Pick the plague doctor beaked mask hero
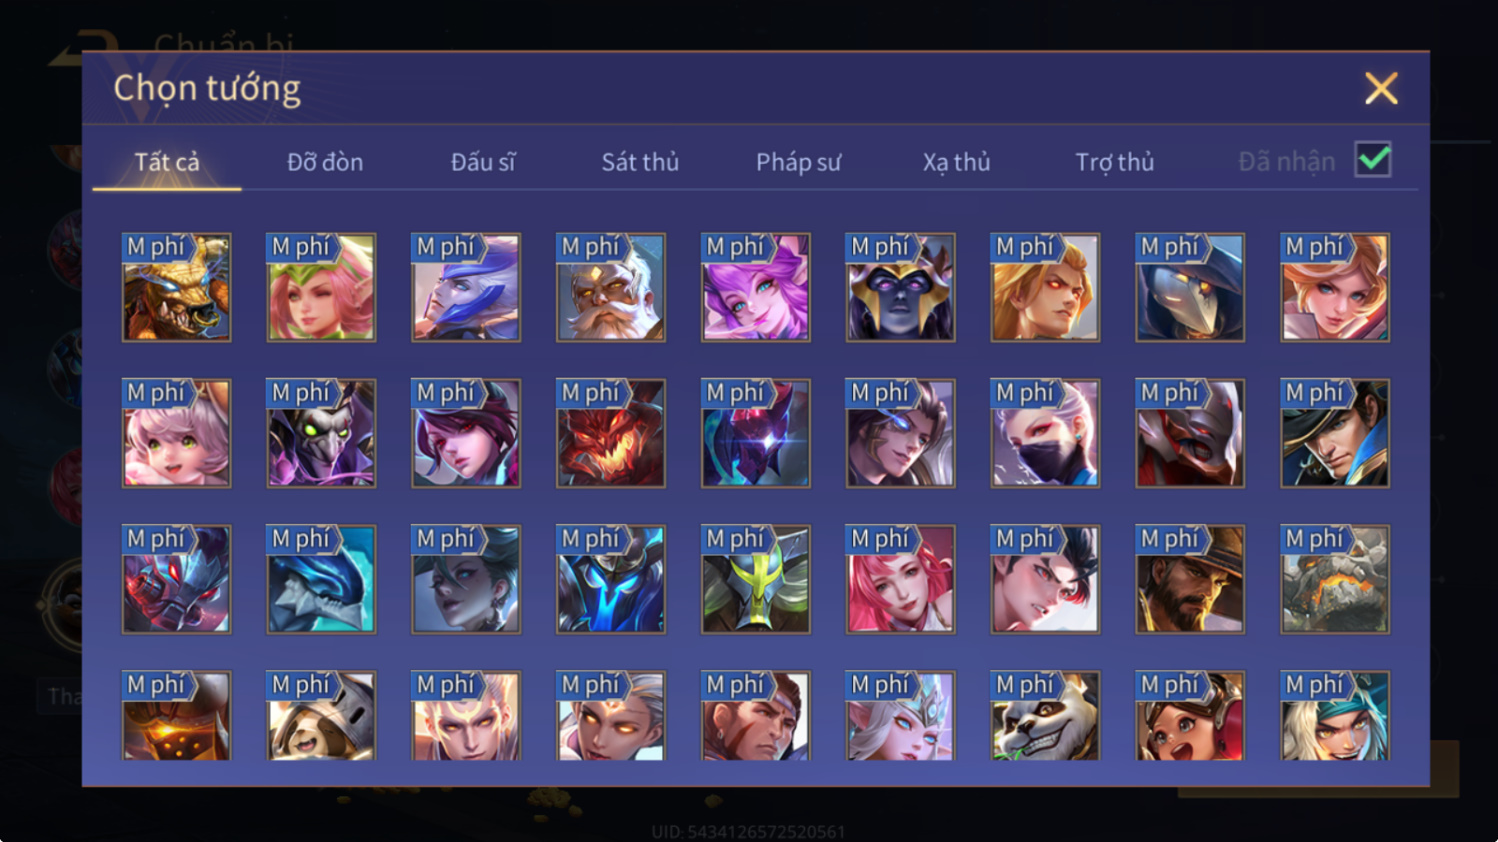This screenshot has width=1498, height=842. [1190, 288]
